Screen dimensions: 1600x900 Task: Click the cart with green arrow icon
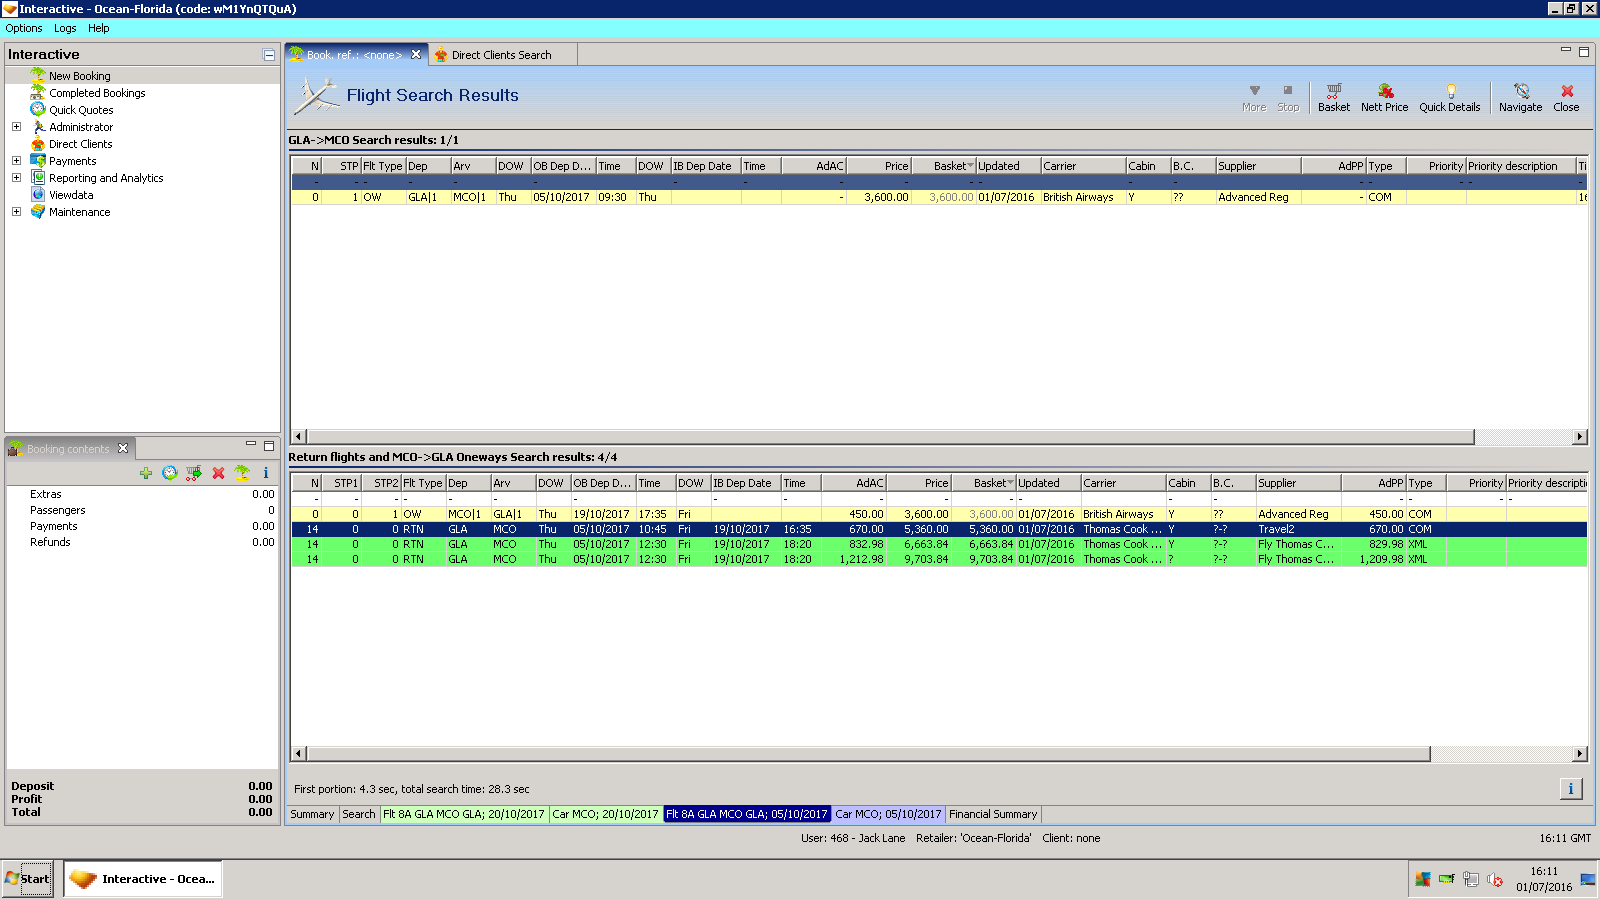194,473
